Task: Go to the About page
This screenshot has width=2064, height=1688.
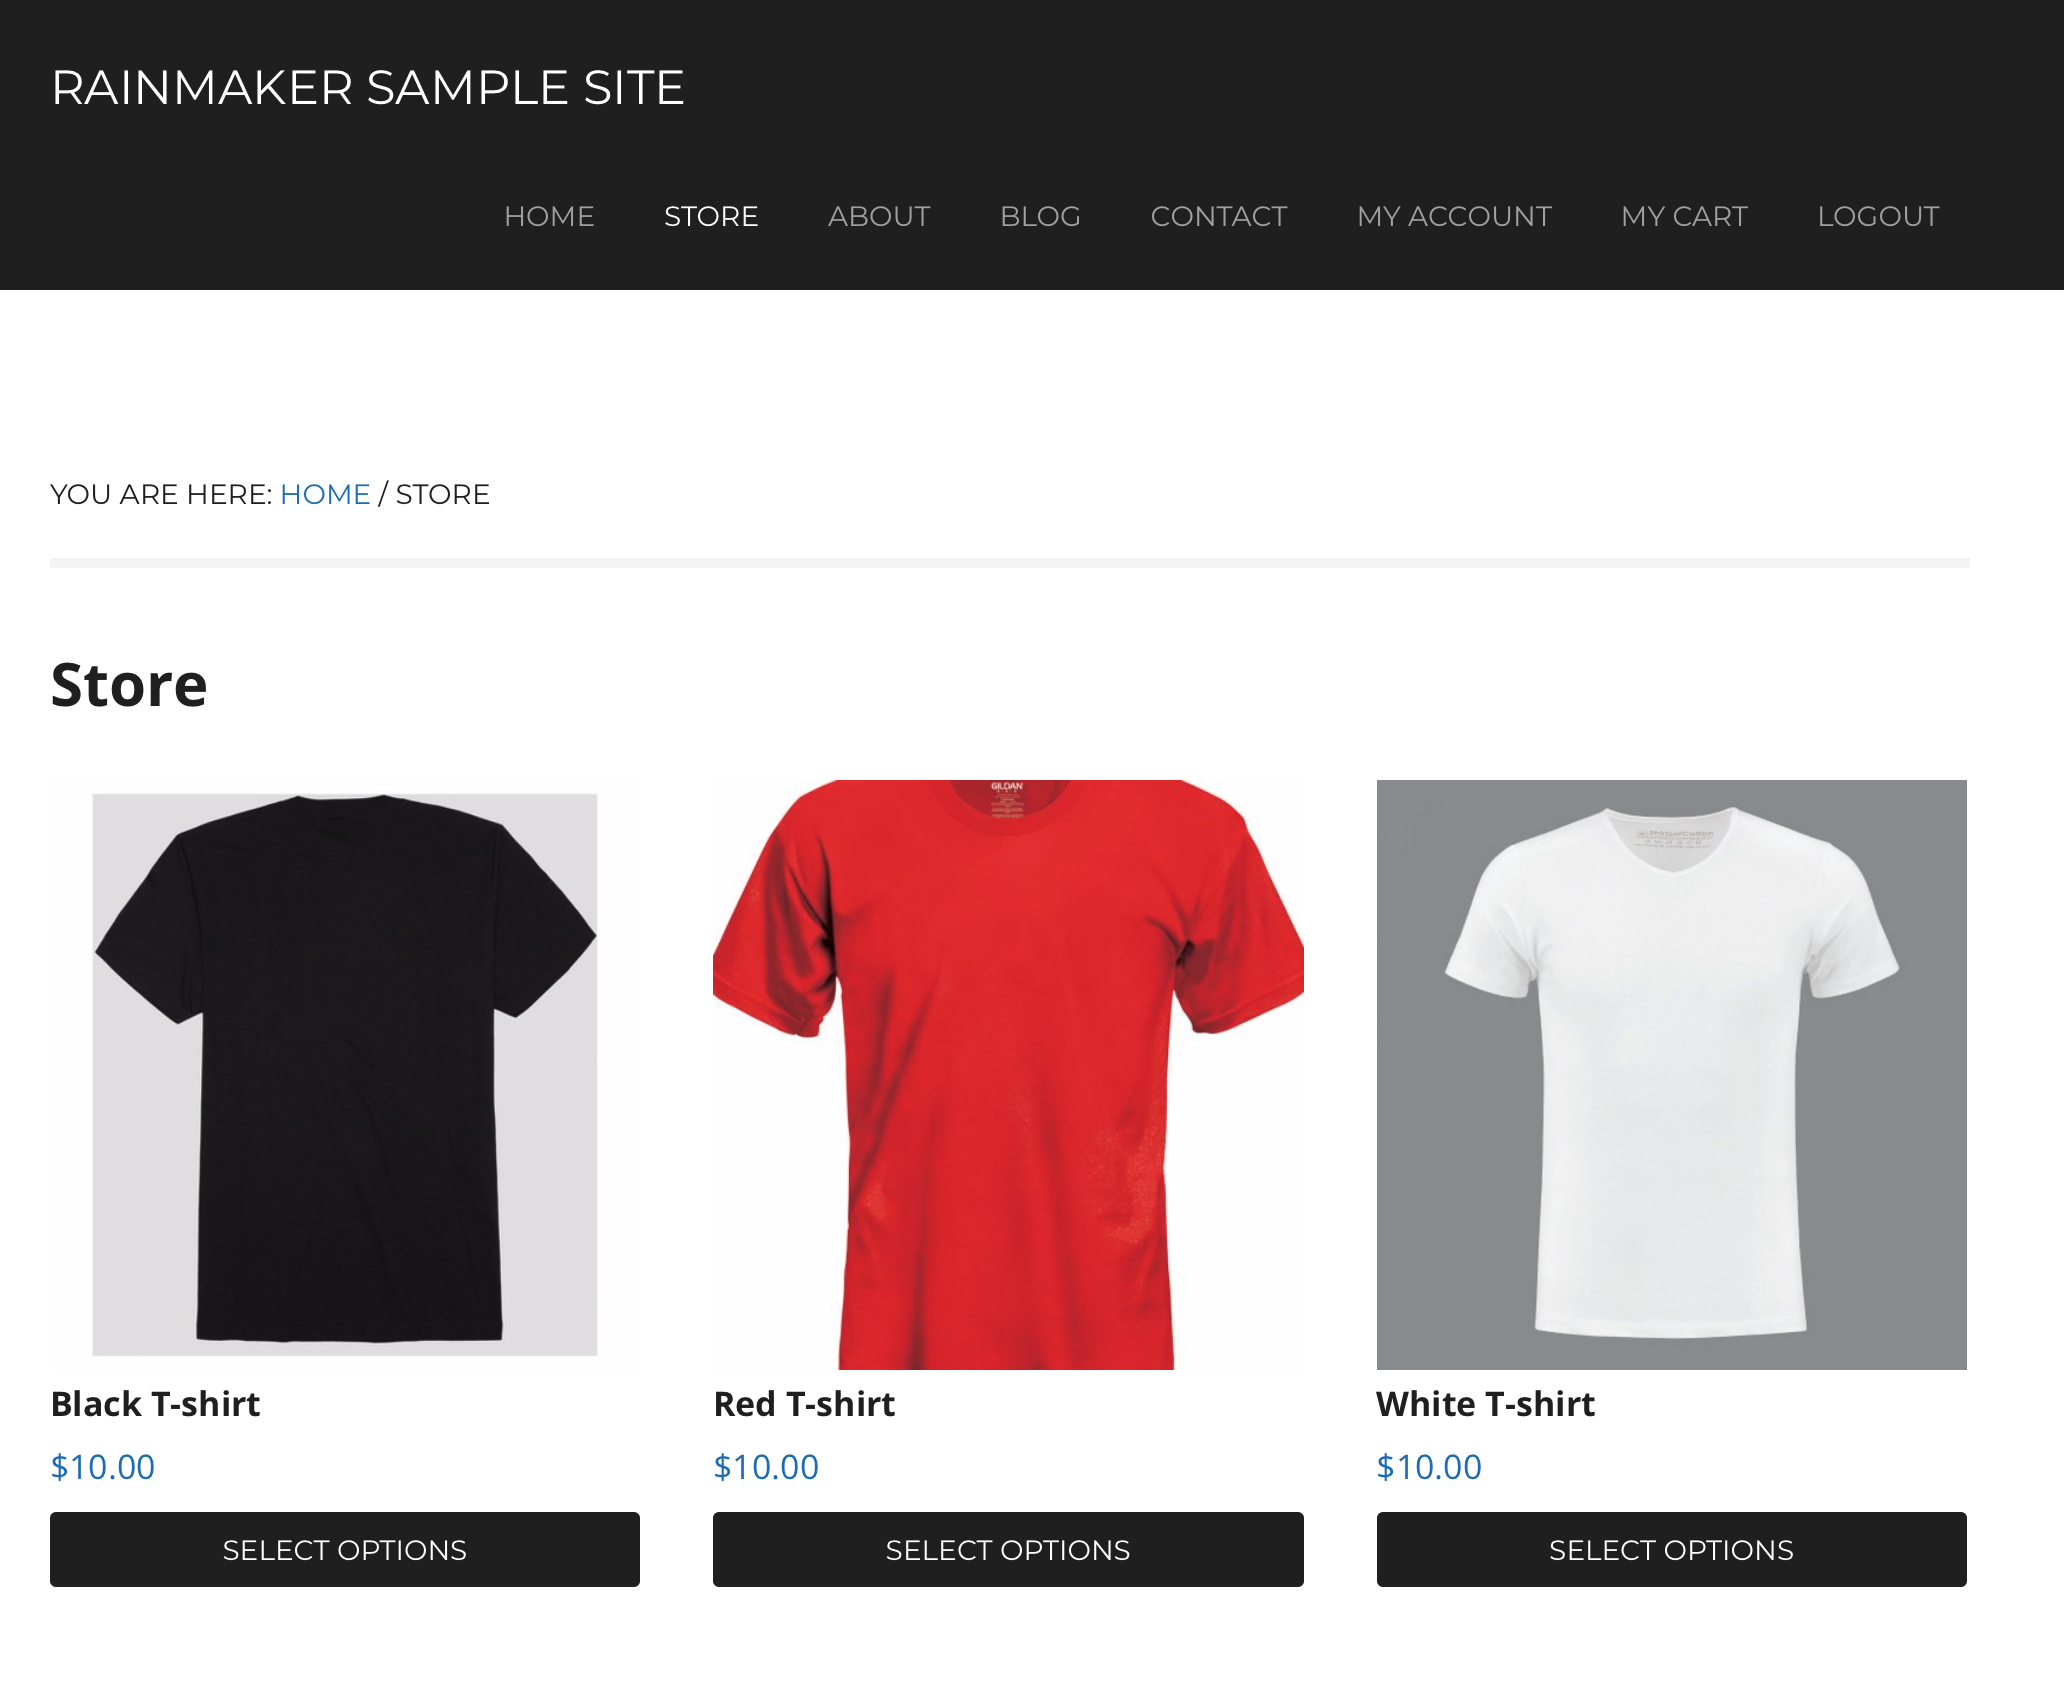Action: [x=879, y=216]
